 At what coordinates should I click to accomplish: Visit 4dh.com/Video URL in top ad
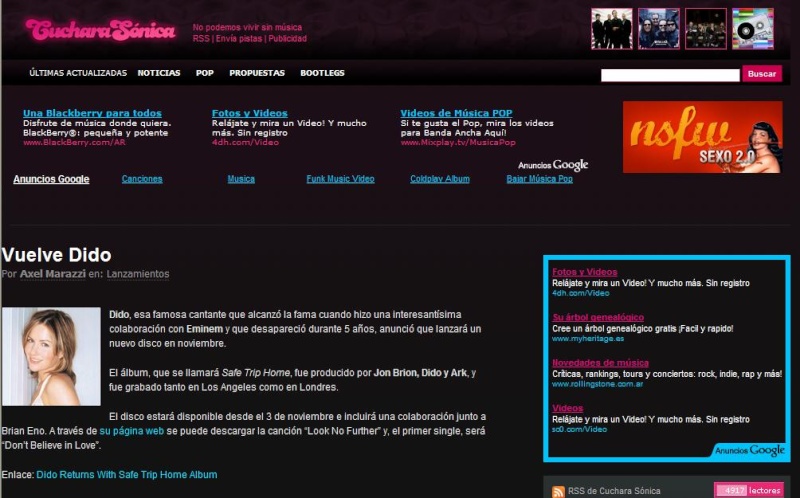click(245, 142)
